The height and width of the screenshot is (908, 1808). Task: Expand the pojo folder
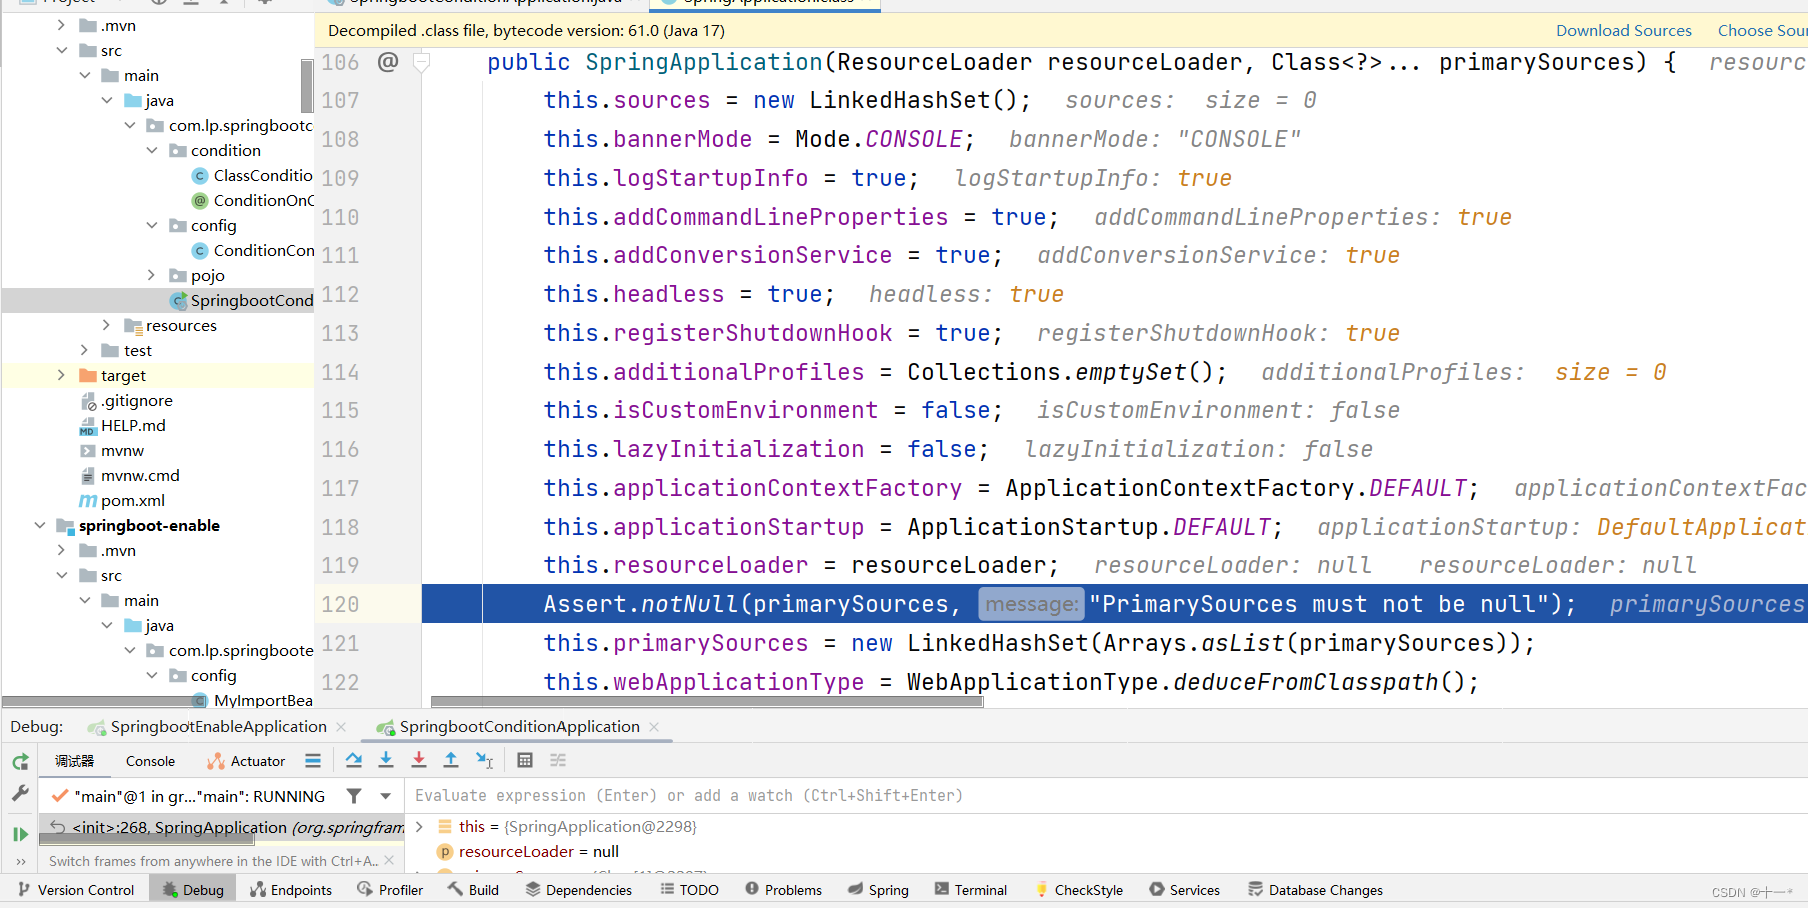tap(152, 275)
